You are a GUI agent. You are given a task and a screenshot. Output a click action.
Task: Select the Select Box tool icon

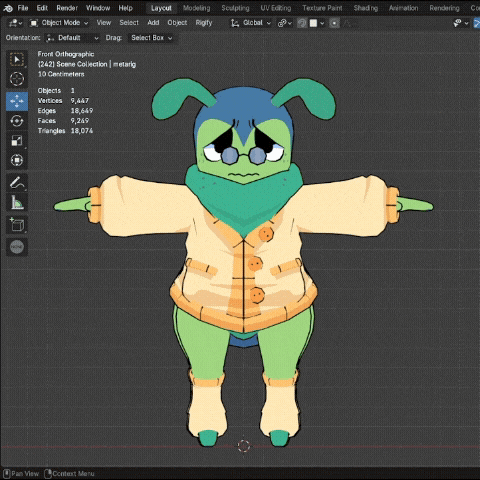click(x=17, y=60)
